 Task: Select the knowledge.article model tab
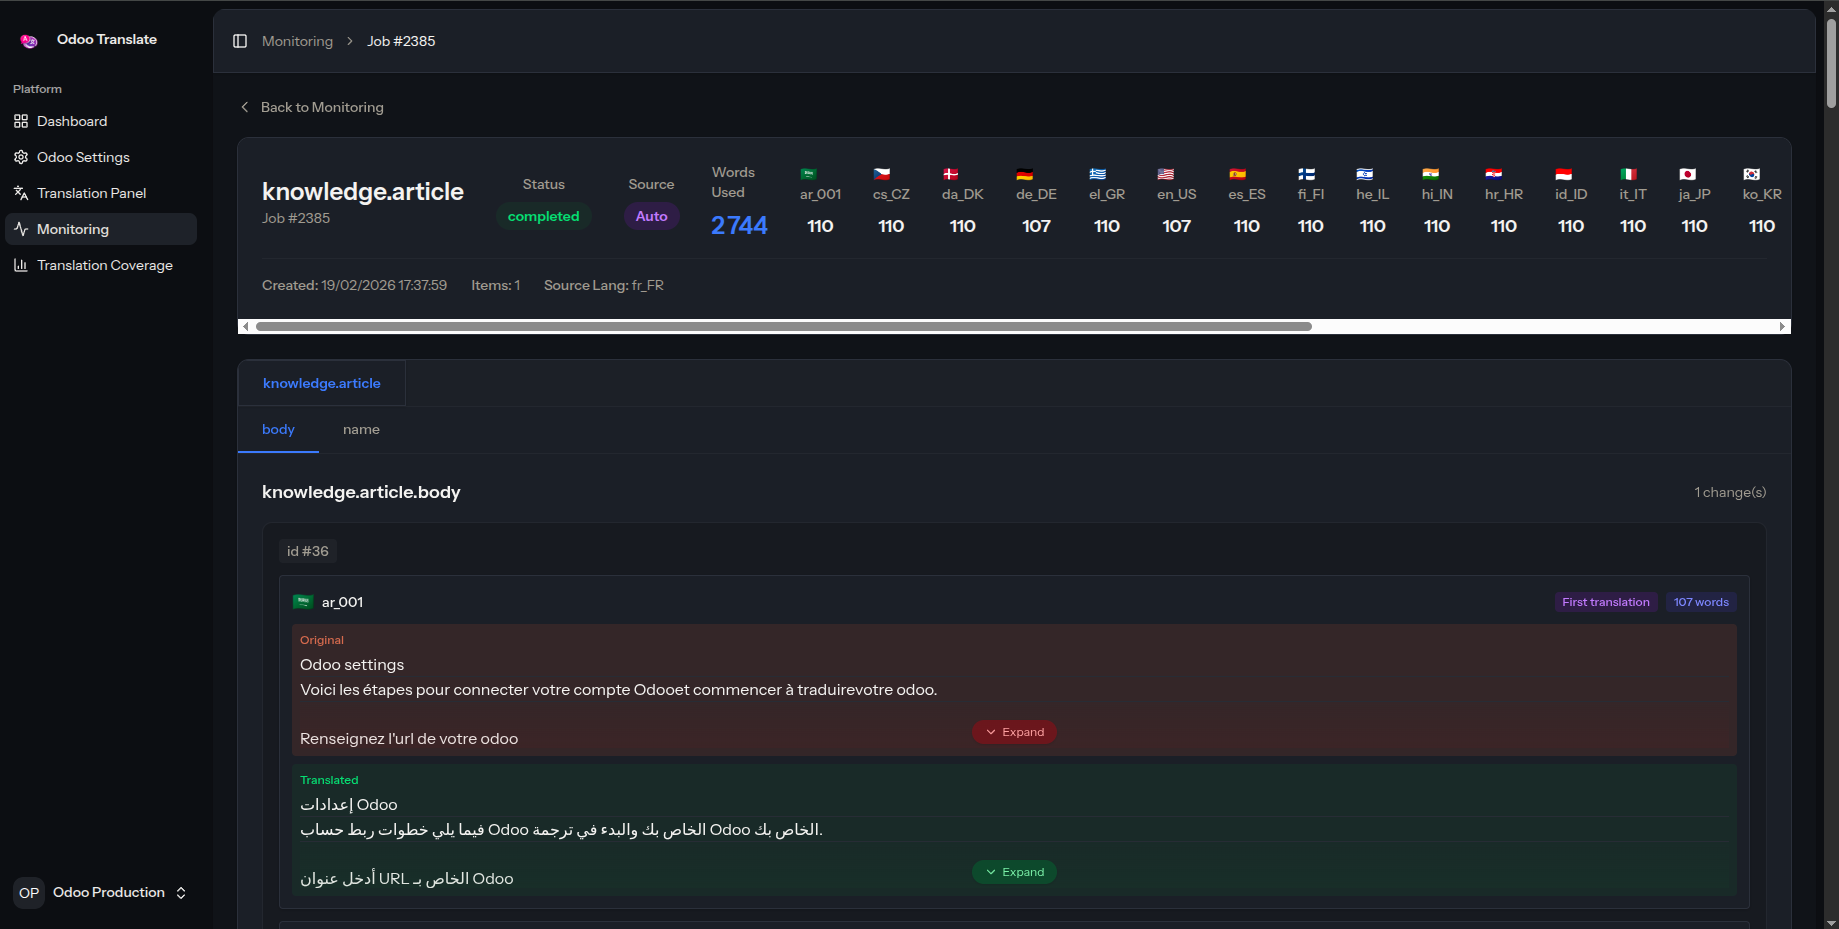321,383
